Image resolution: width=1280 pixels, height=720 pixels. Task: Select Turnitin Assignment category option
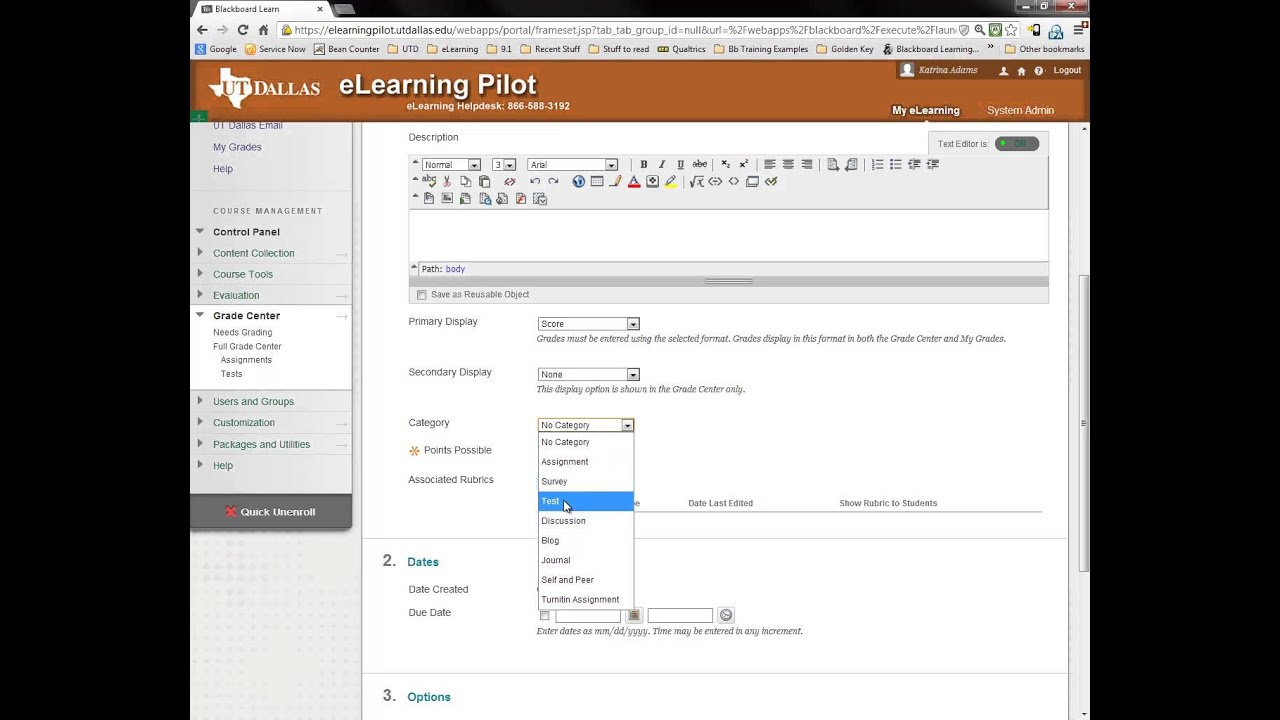tap(586, 600)
